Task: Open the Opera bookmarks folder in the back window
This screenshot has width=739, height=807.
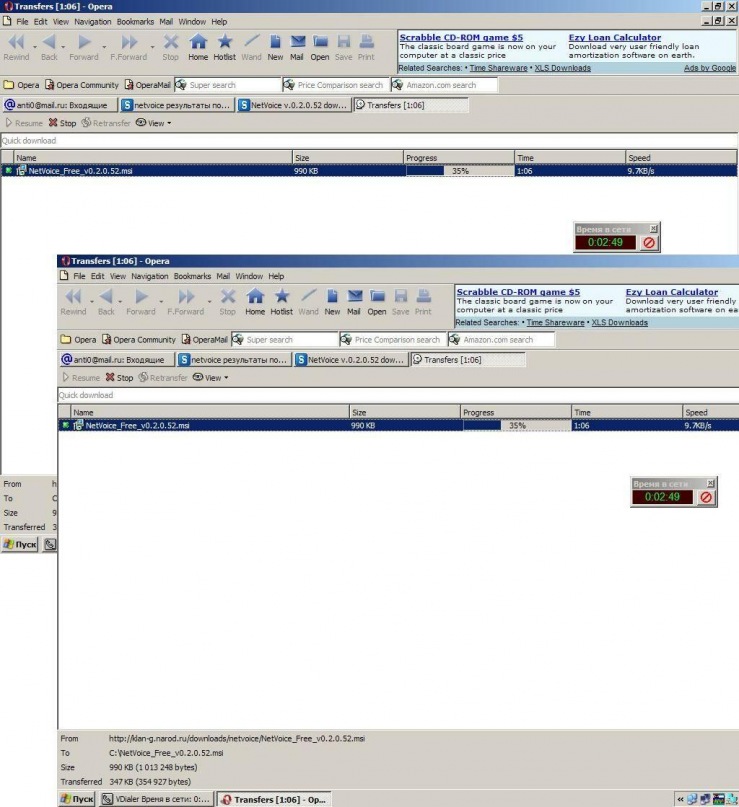Action: click(21, 85)
